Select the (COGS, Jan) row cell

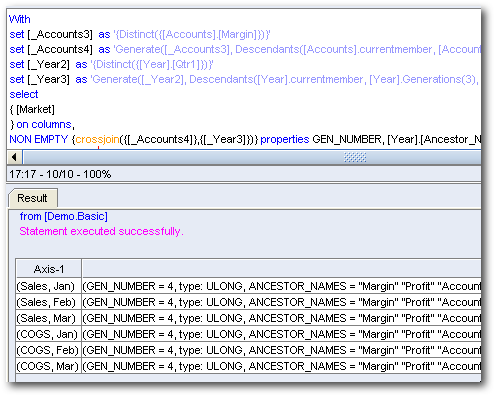click(x=49, y=334)
